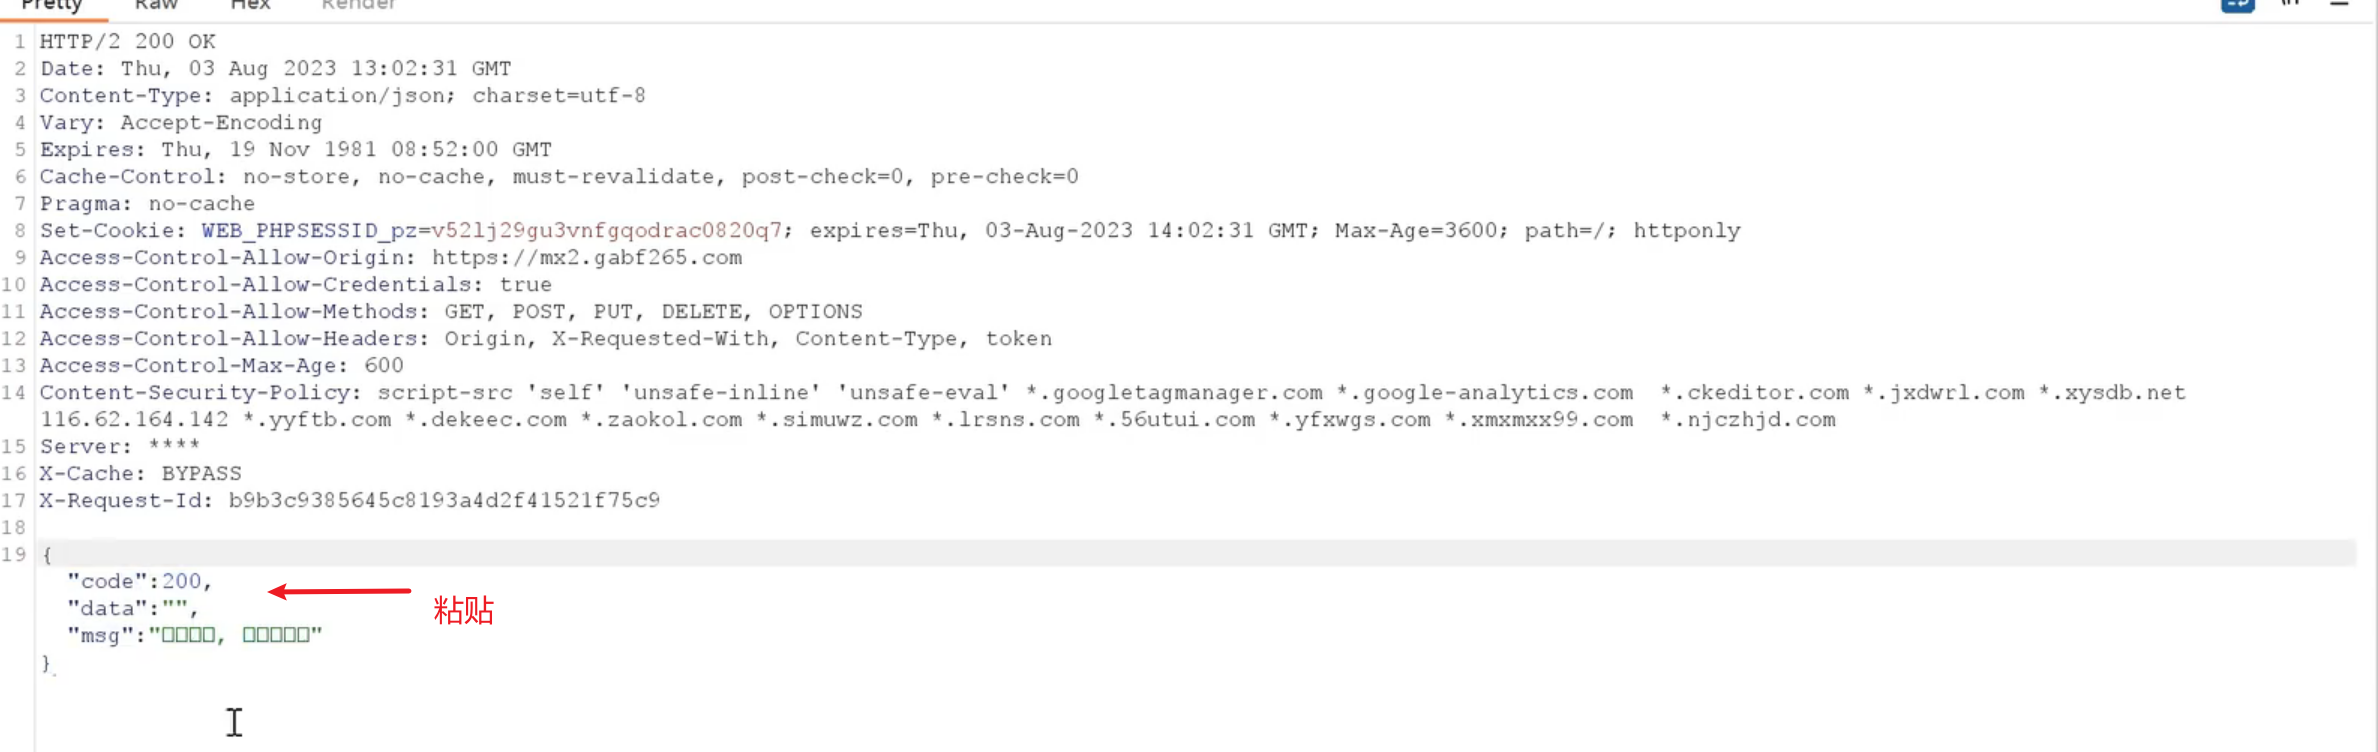Click the X-Cache: BYPASS line
Image resolution: width=2378 pixels, height=752 pixels.
140,473
